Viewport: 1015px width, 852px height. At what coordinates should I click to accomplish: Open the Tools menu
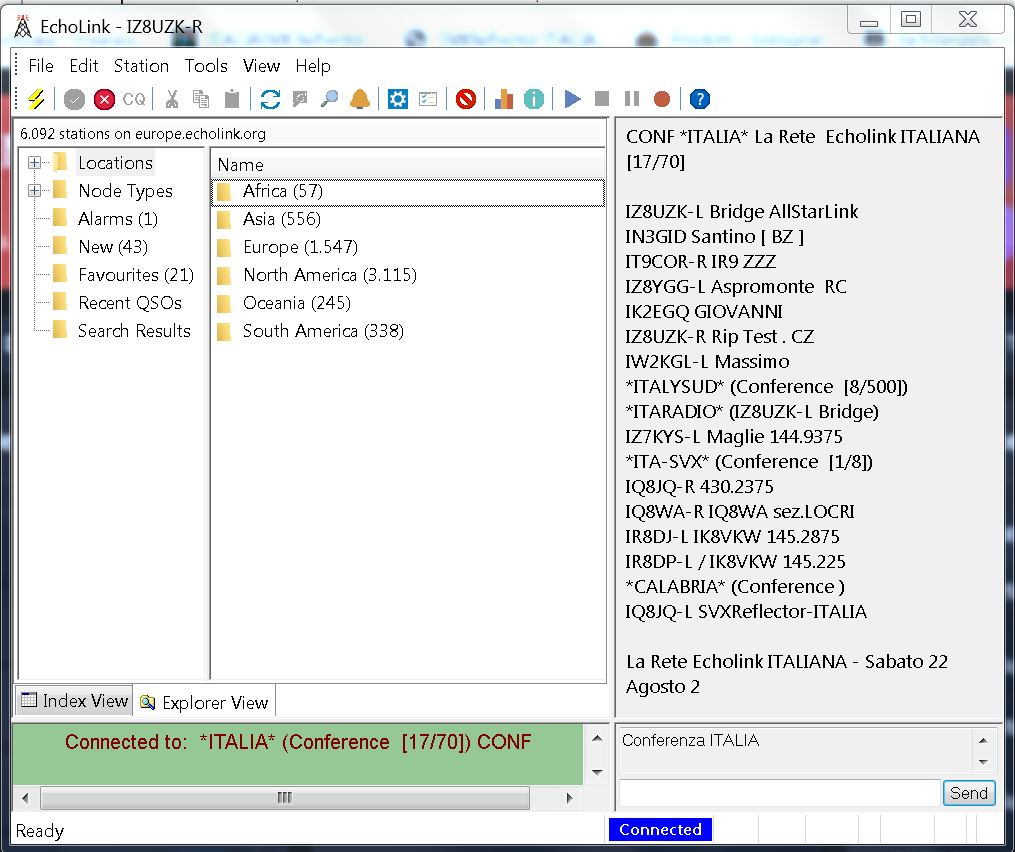tap(206, 66)
